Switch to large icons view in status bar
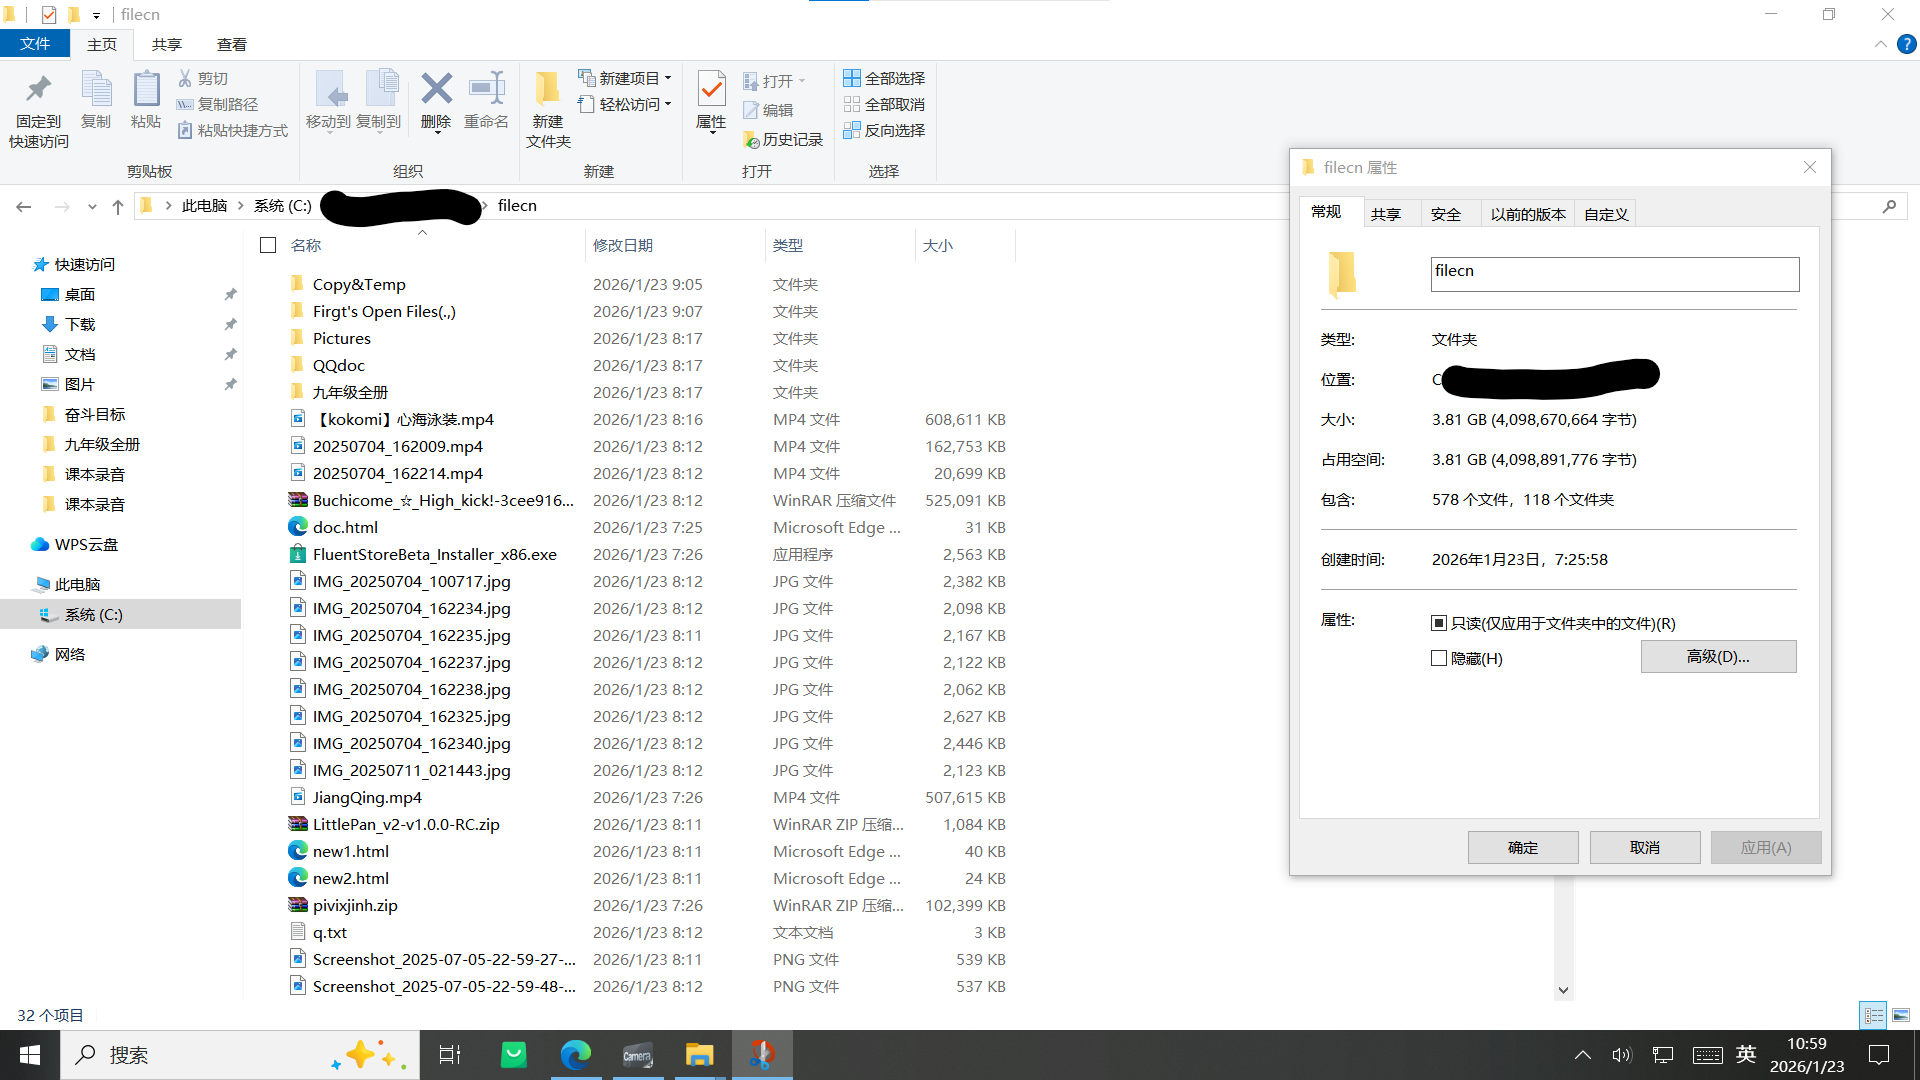The image size is (1920, 1080). 1901,1015
